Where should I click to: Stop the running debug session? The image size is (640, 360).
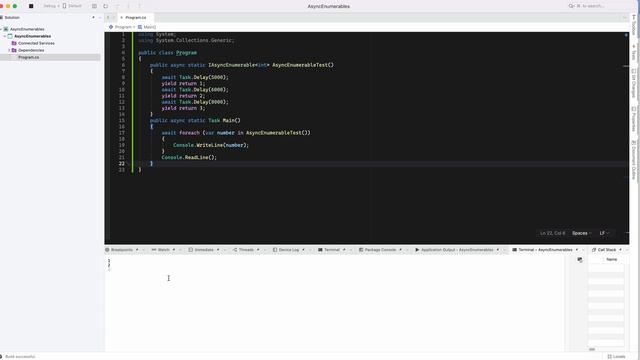tap(31, 6)
